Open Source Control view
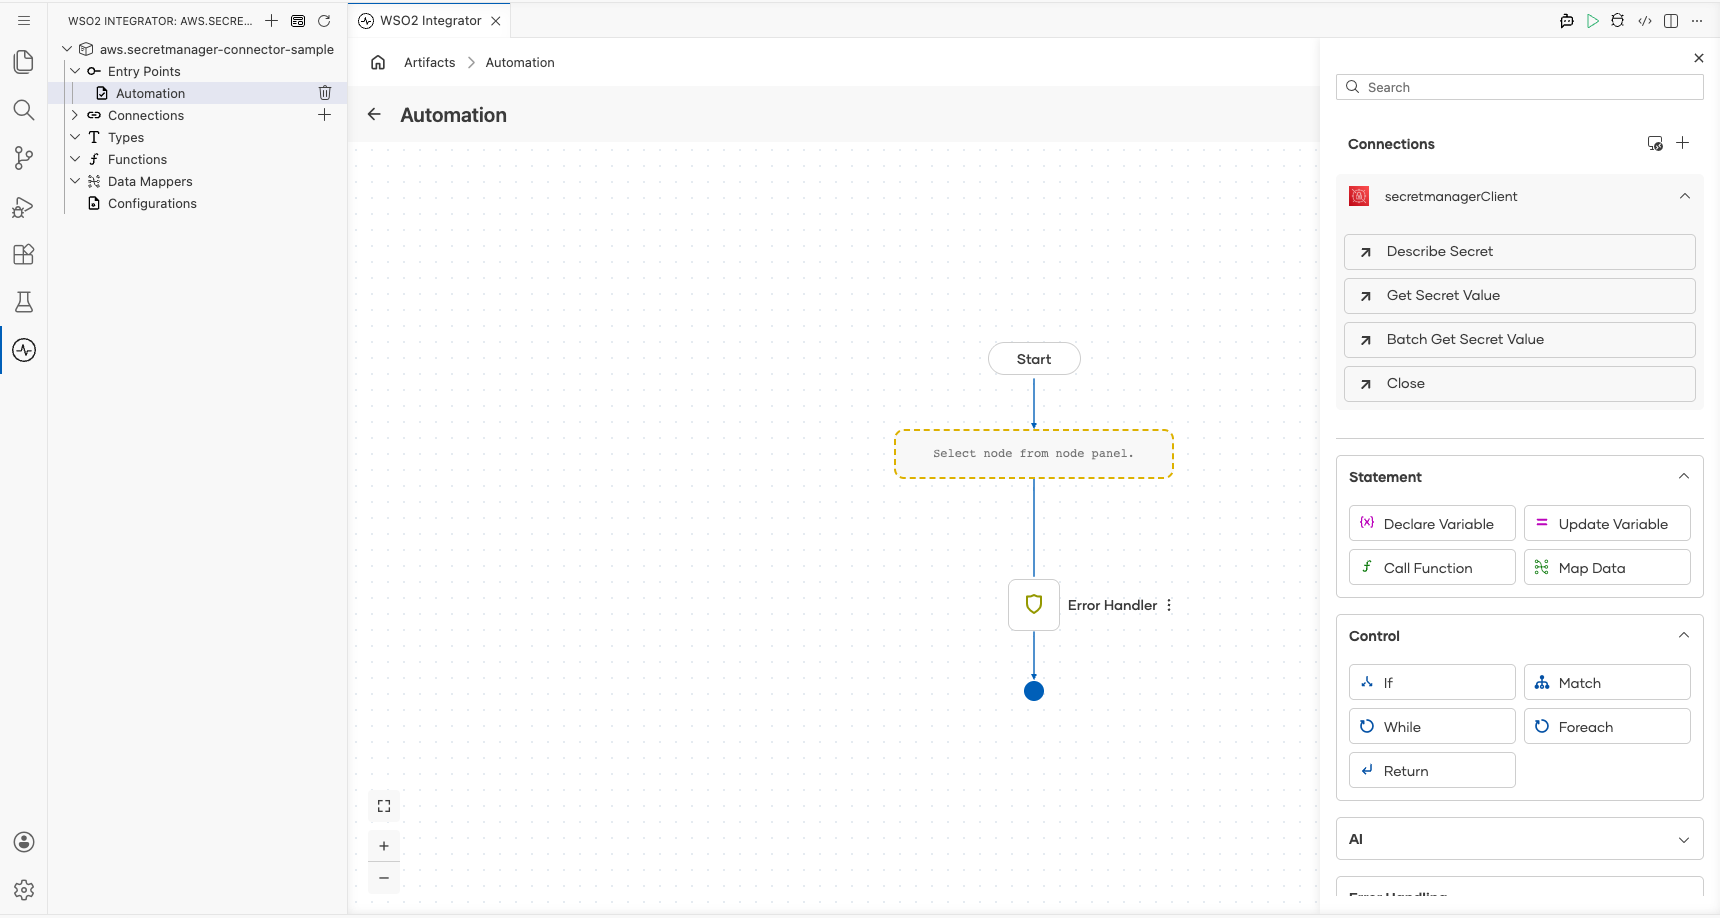 click(24, 158)
